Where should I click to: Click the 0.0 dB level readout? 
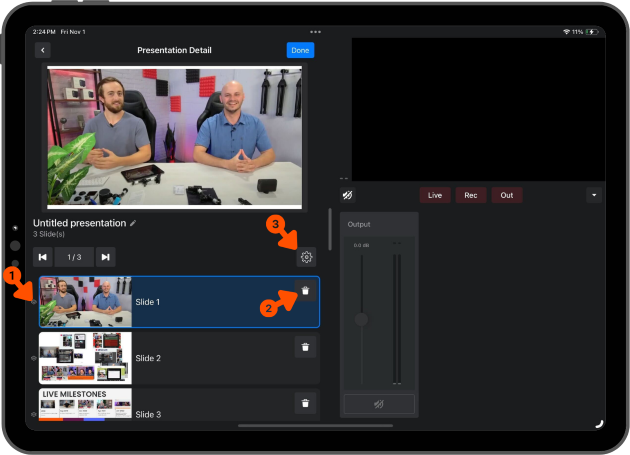click(x=361, y=245)
